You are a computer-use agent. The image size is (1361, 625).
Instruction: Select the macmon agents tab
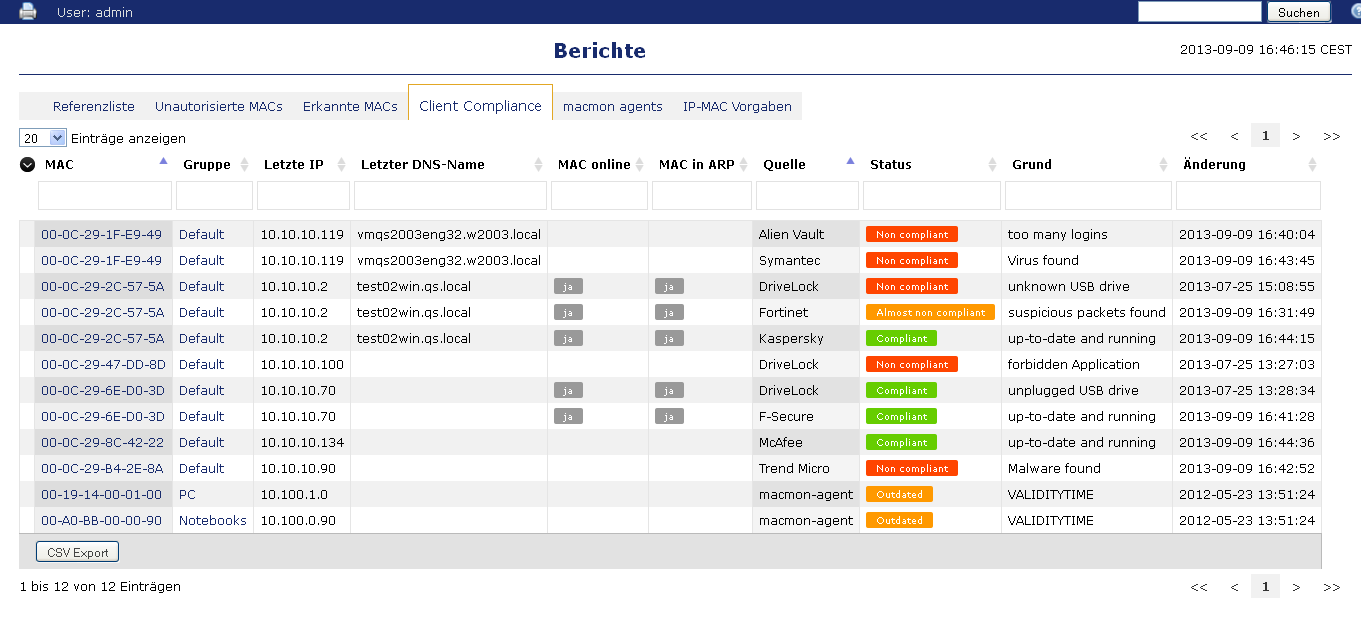(612, 106)
